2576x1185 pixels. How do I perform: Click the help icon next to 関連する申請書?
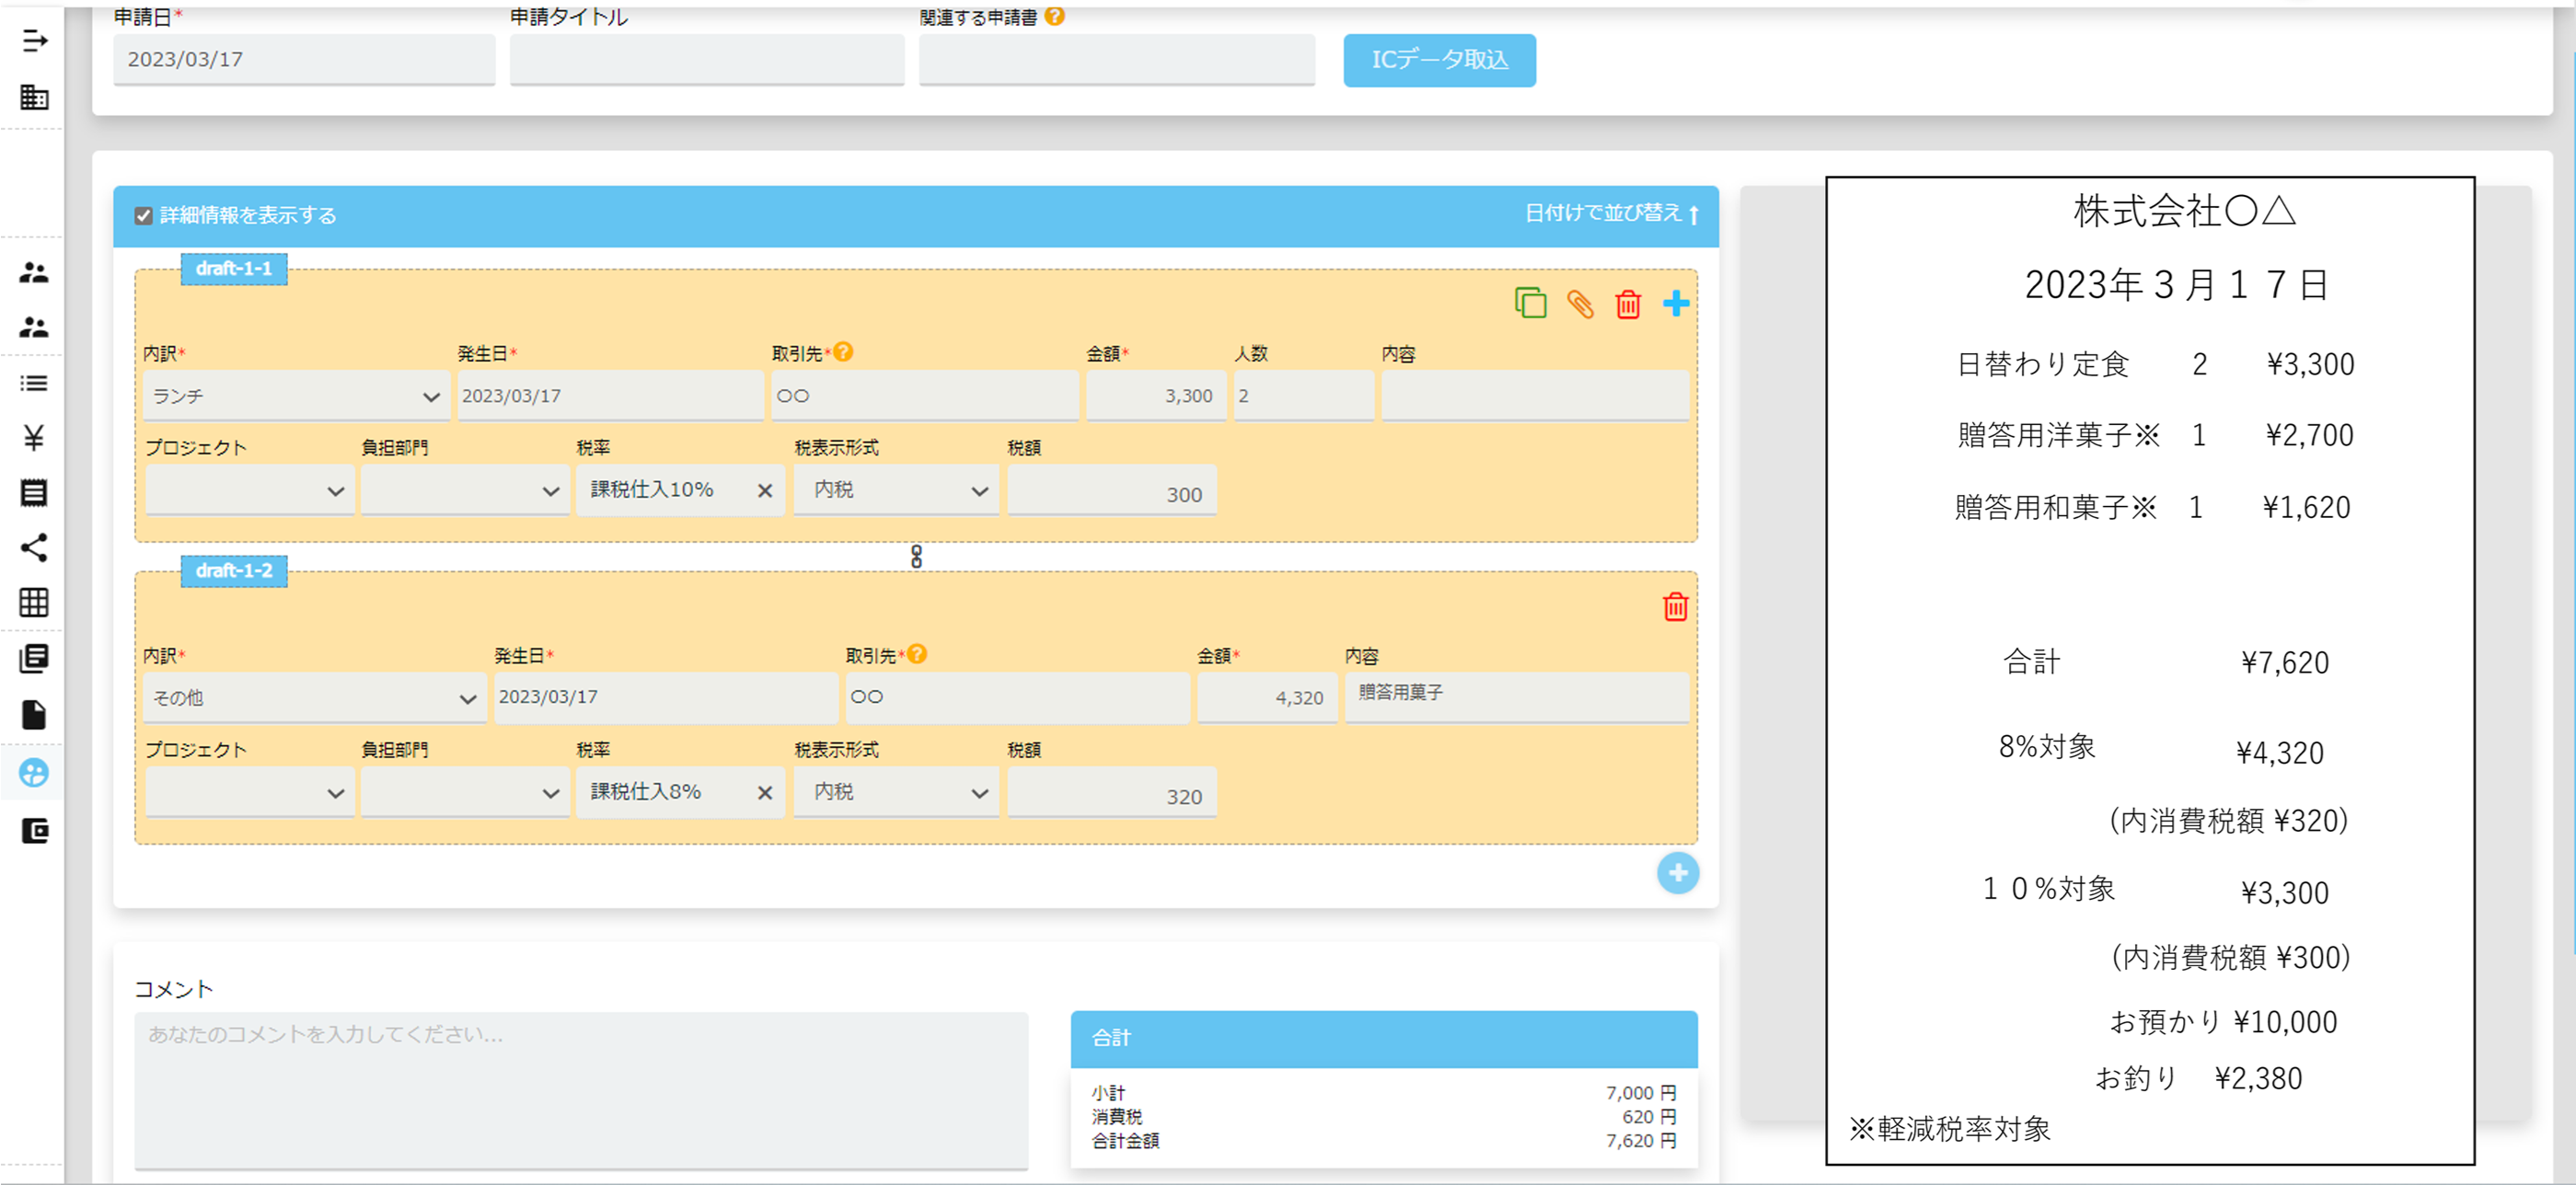tap(1054, 16)
